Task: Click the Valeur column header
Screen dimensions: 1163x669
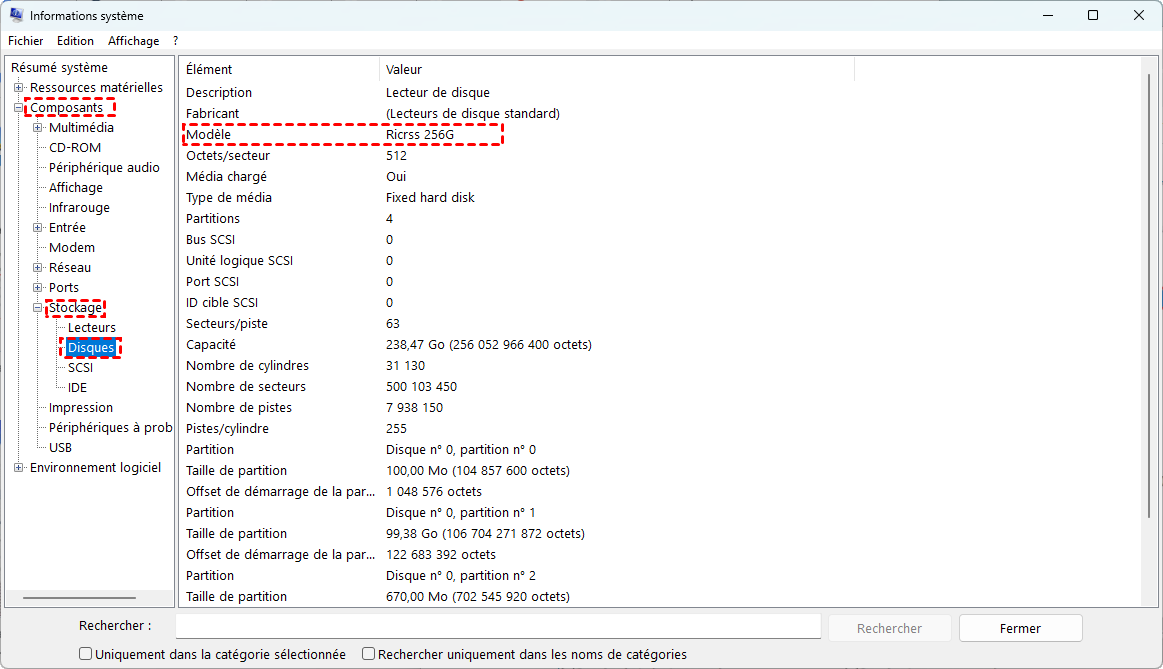Action: pos(617,69)
